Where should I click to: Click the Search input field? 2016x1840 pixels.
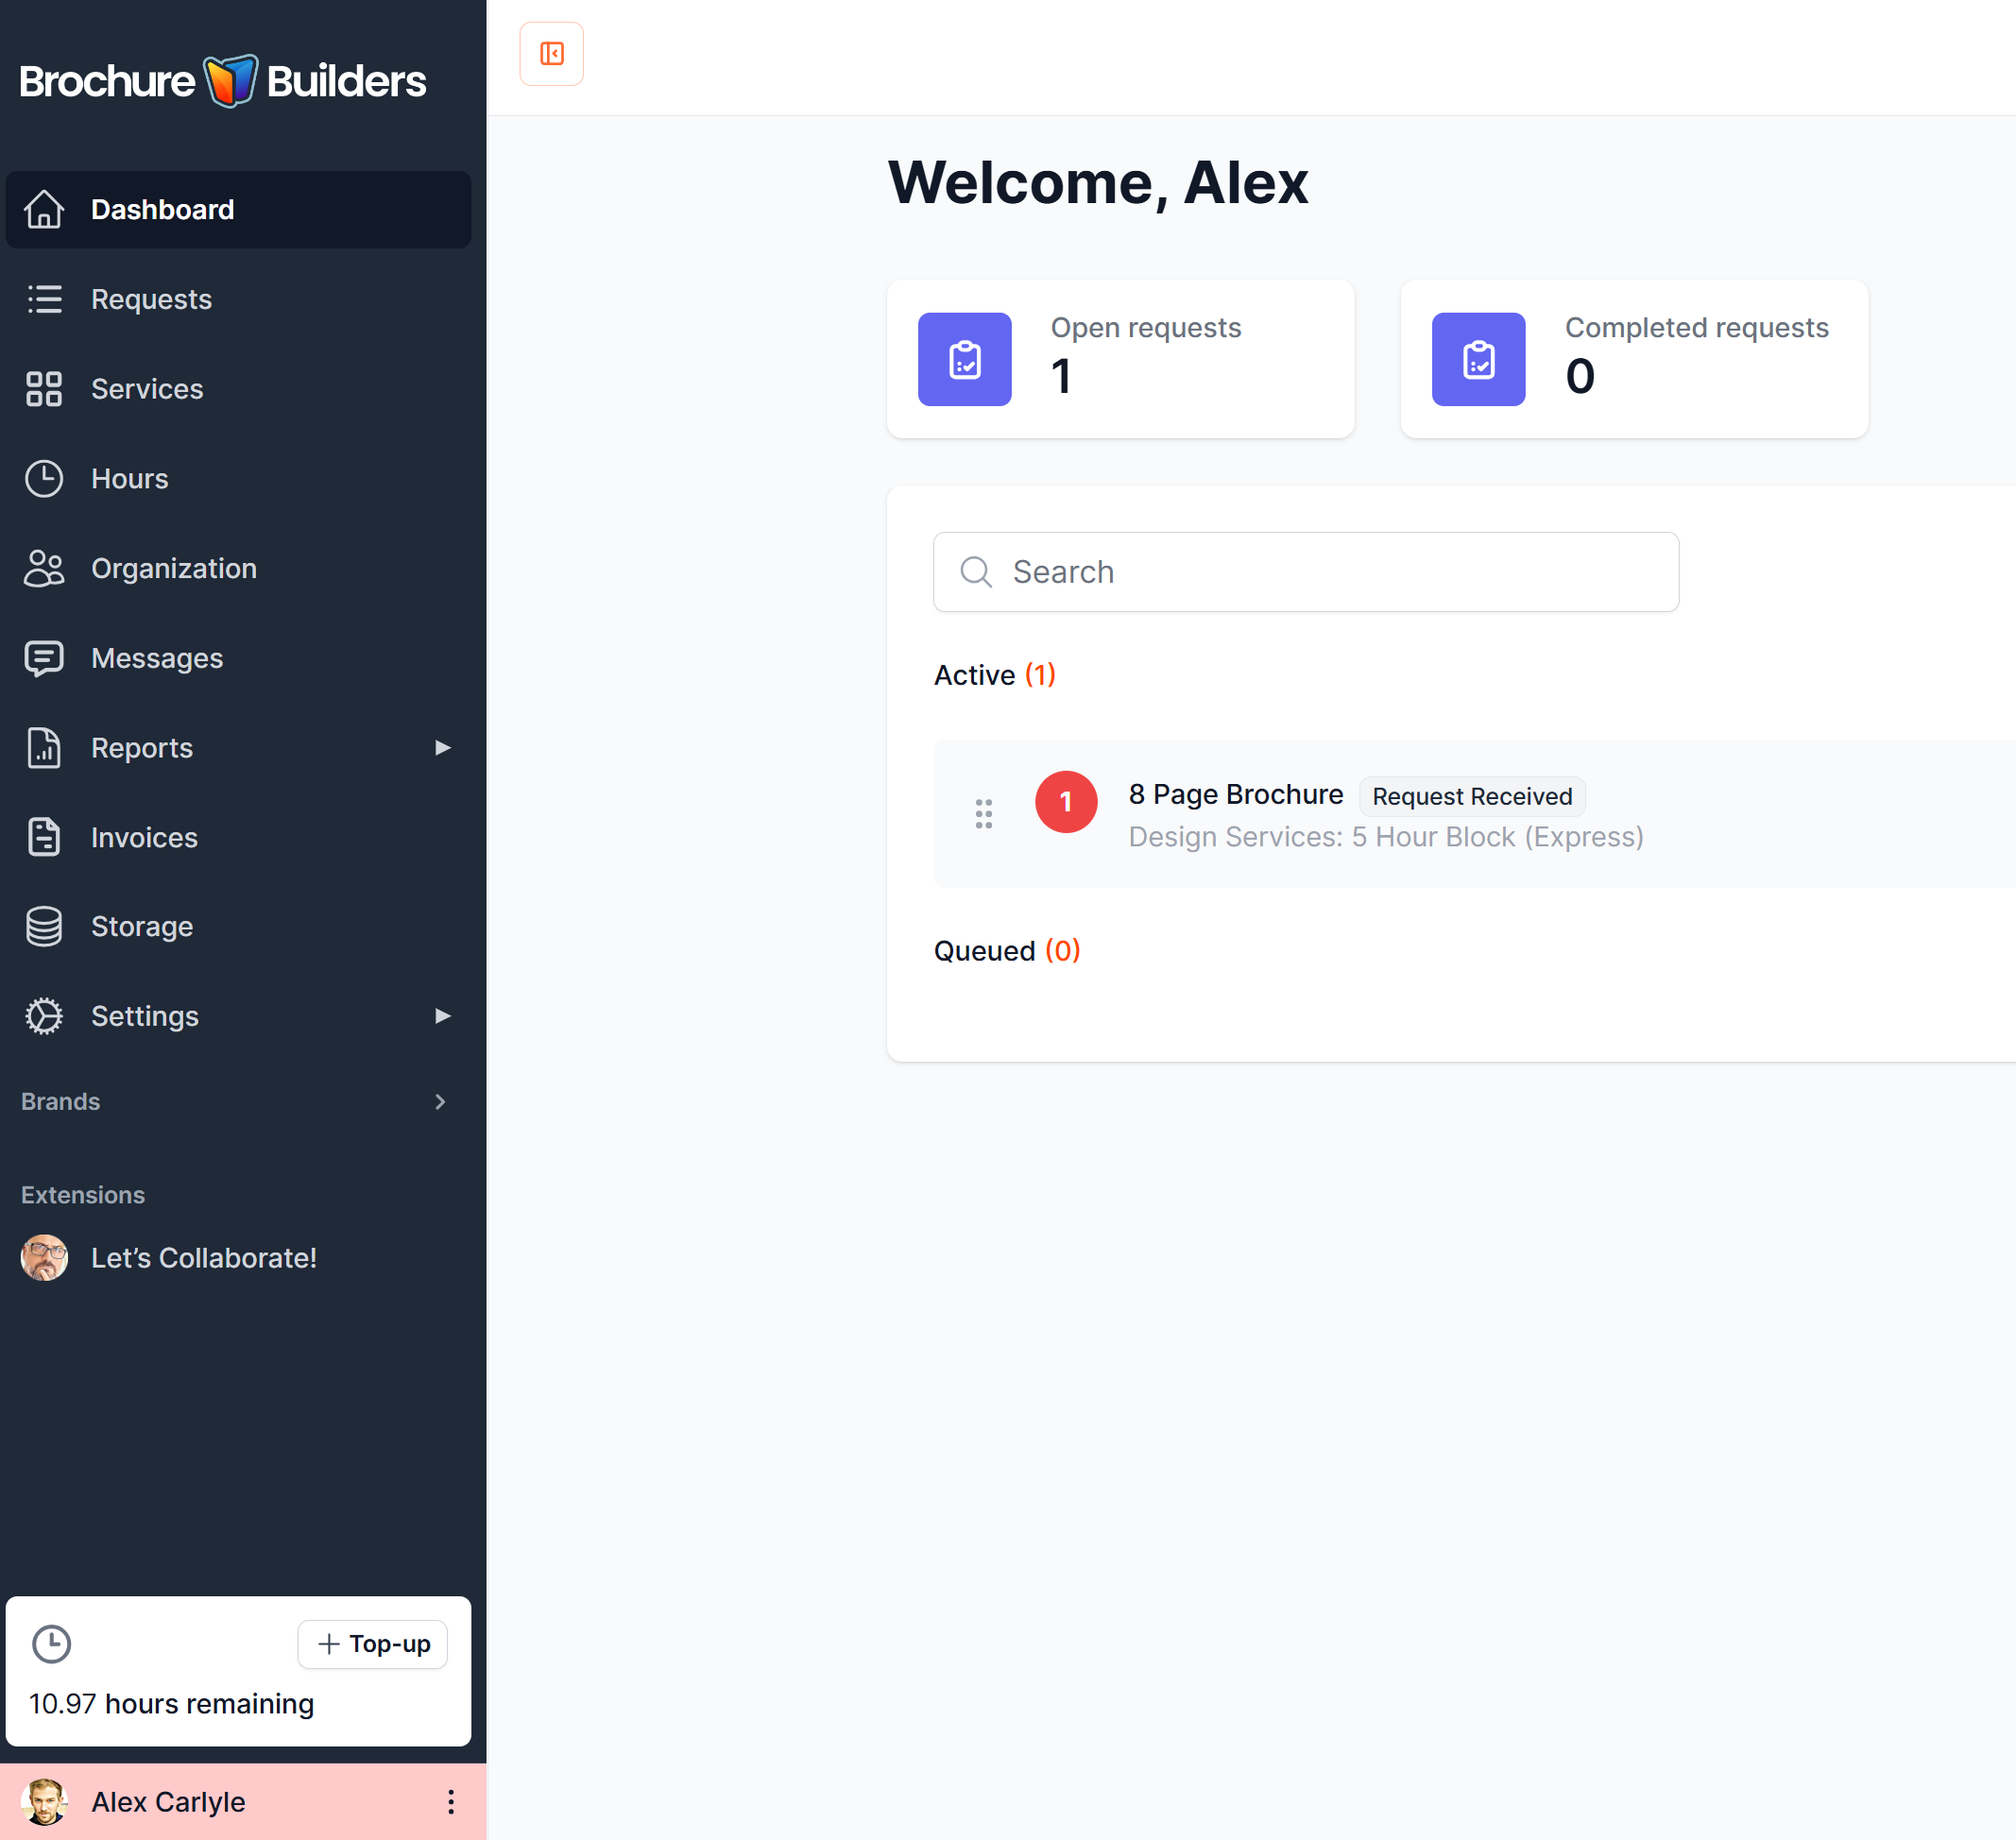(x=1305, y=572)
